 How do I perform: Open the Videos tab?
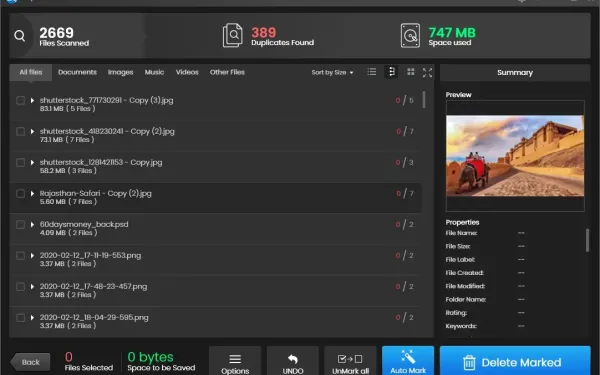(x=187, y=72)
